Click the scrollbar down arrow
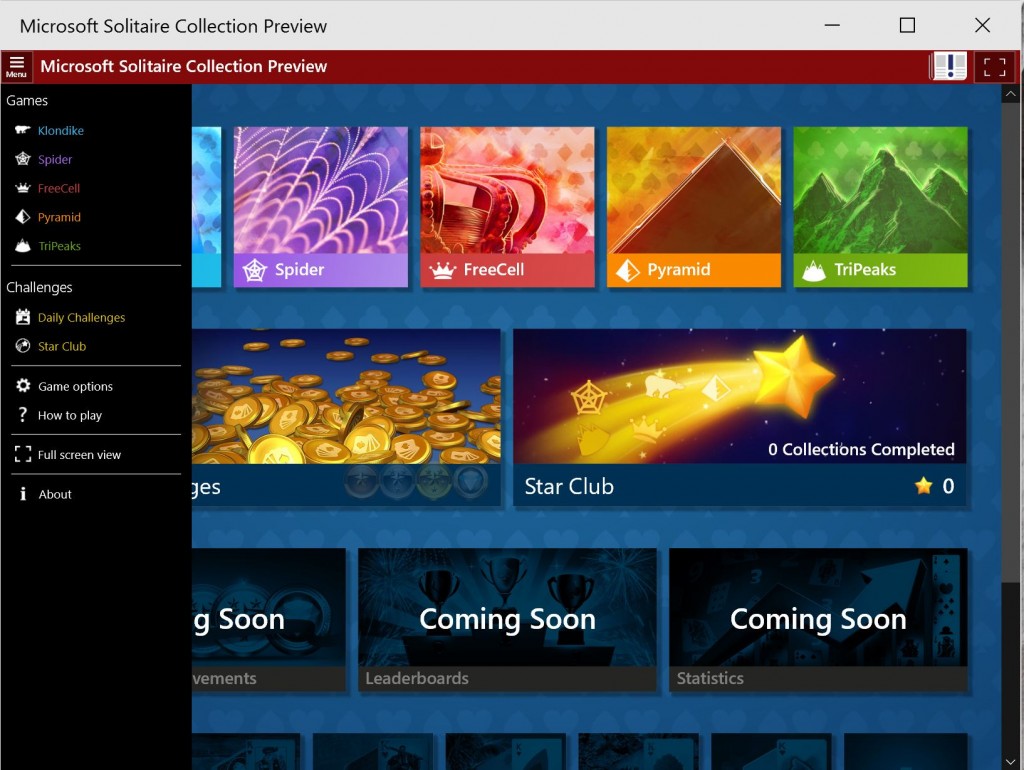 [1010, 762]
